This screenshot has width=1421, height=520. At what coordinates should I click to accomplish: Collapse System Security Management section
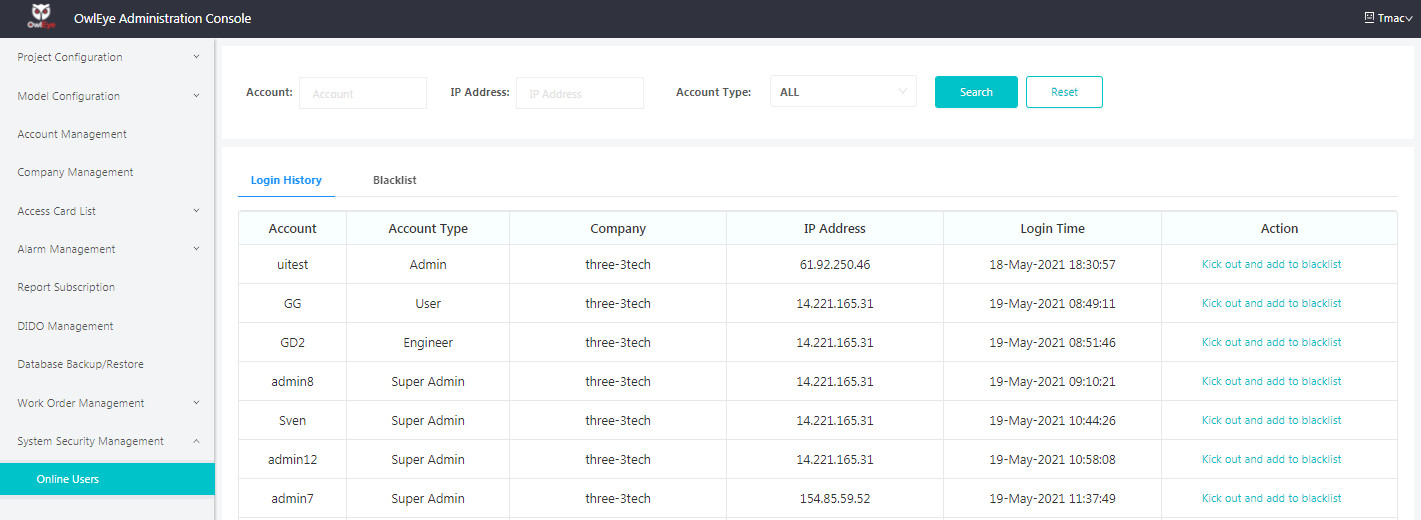(x=107, y=441)
